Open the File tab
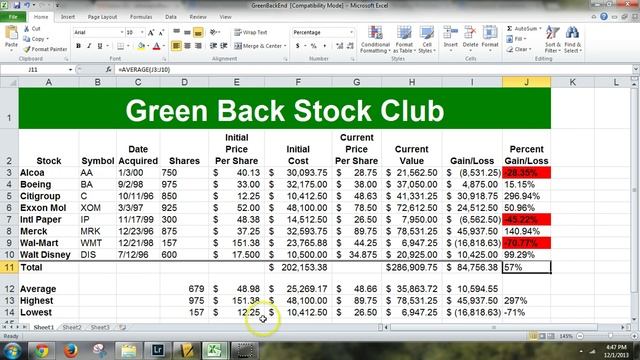The width and height of the screenshot is (640, 360). click(13, 17)
